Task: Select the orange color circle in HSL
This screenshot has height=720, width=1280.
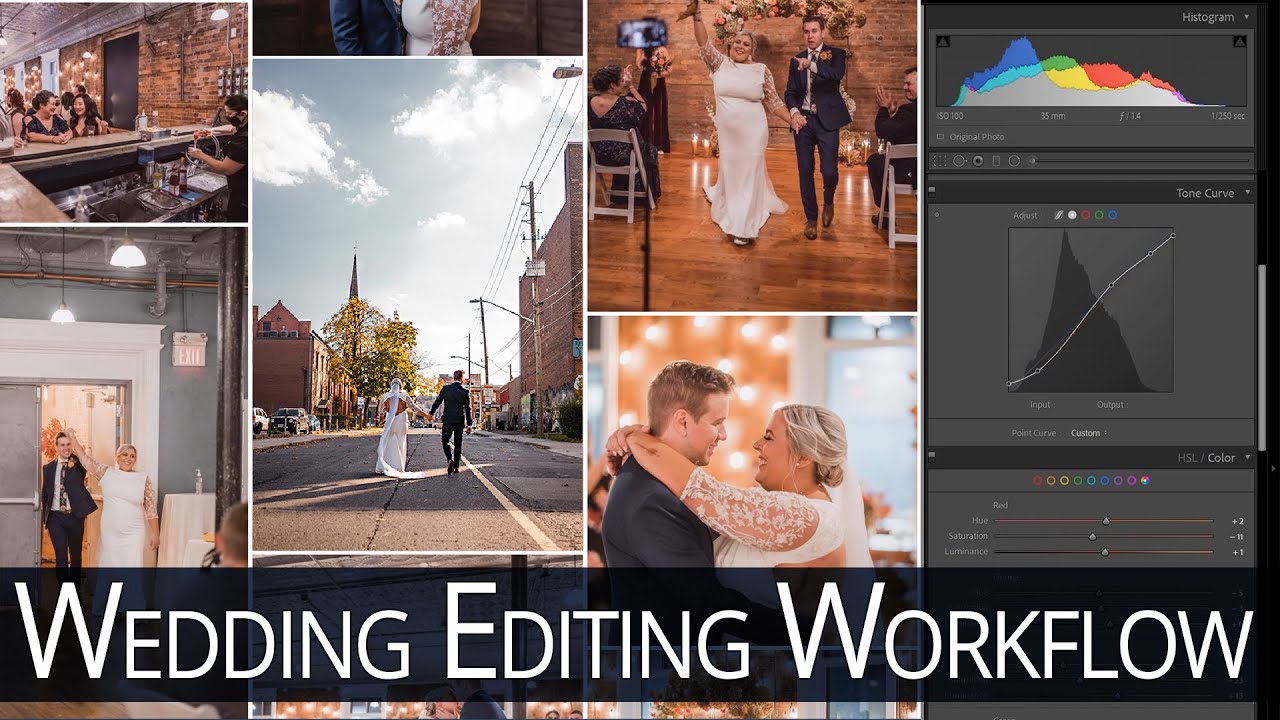Action: tap(1051, 481)
